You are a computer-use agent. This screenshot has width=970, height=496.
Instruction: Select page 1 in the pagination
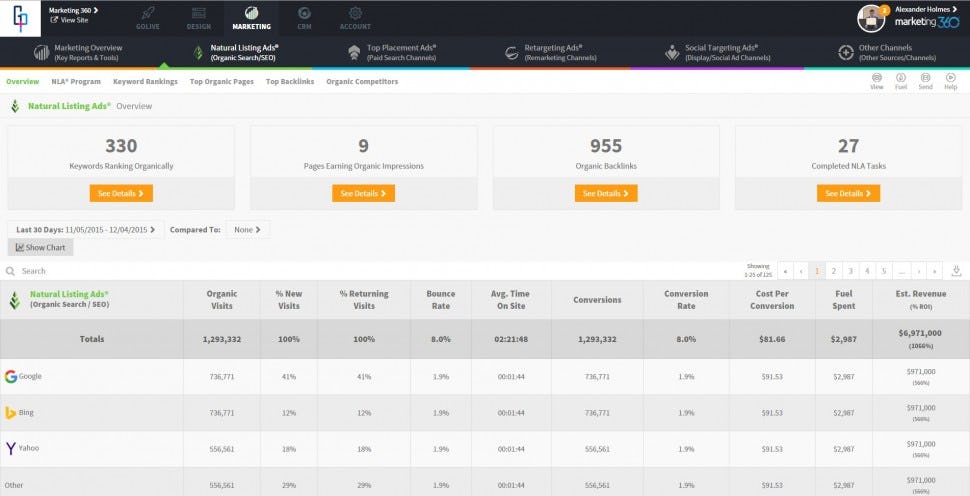pyautogui.click(x=818, y=271)
